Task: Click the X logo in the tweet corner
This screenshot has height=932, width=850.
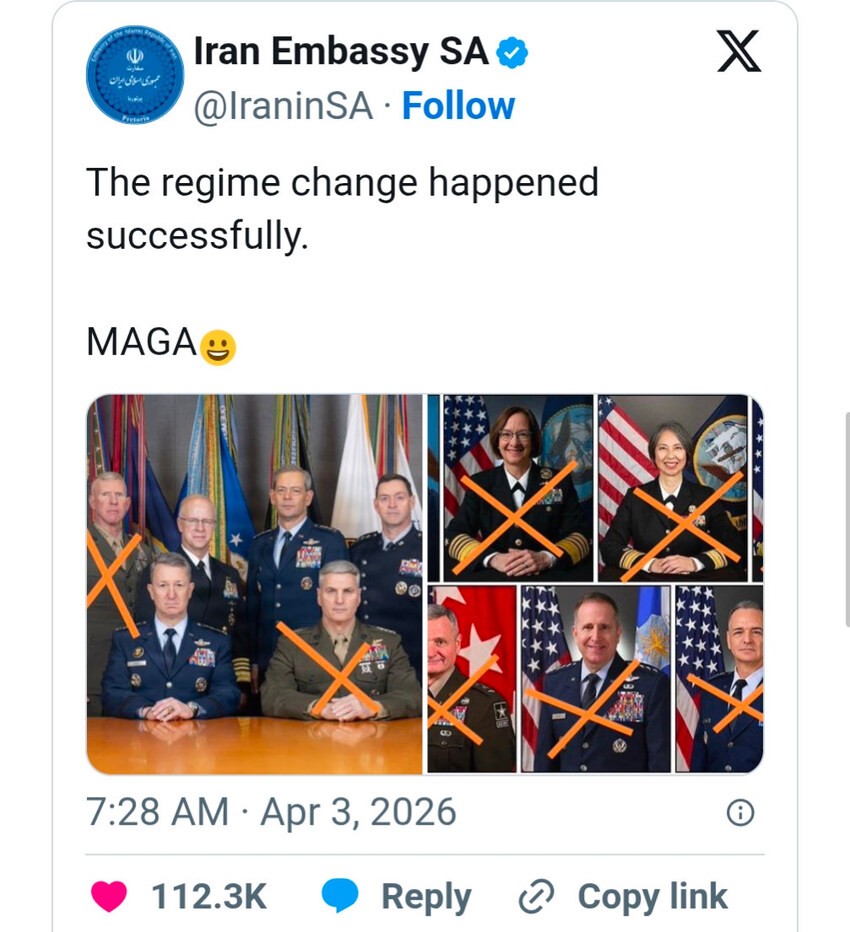Action: pyautogui.click(x=739, y=50)
